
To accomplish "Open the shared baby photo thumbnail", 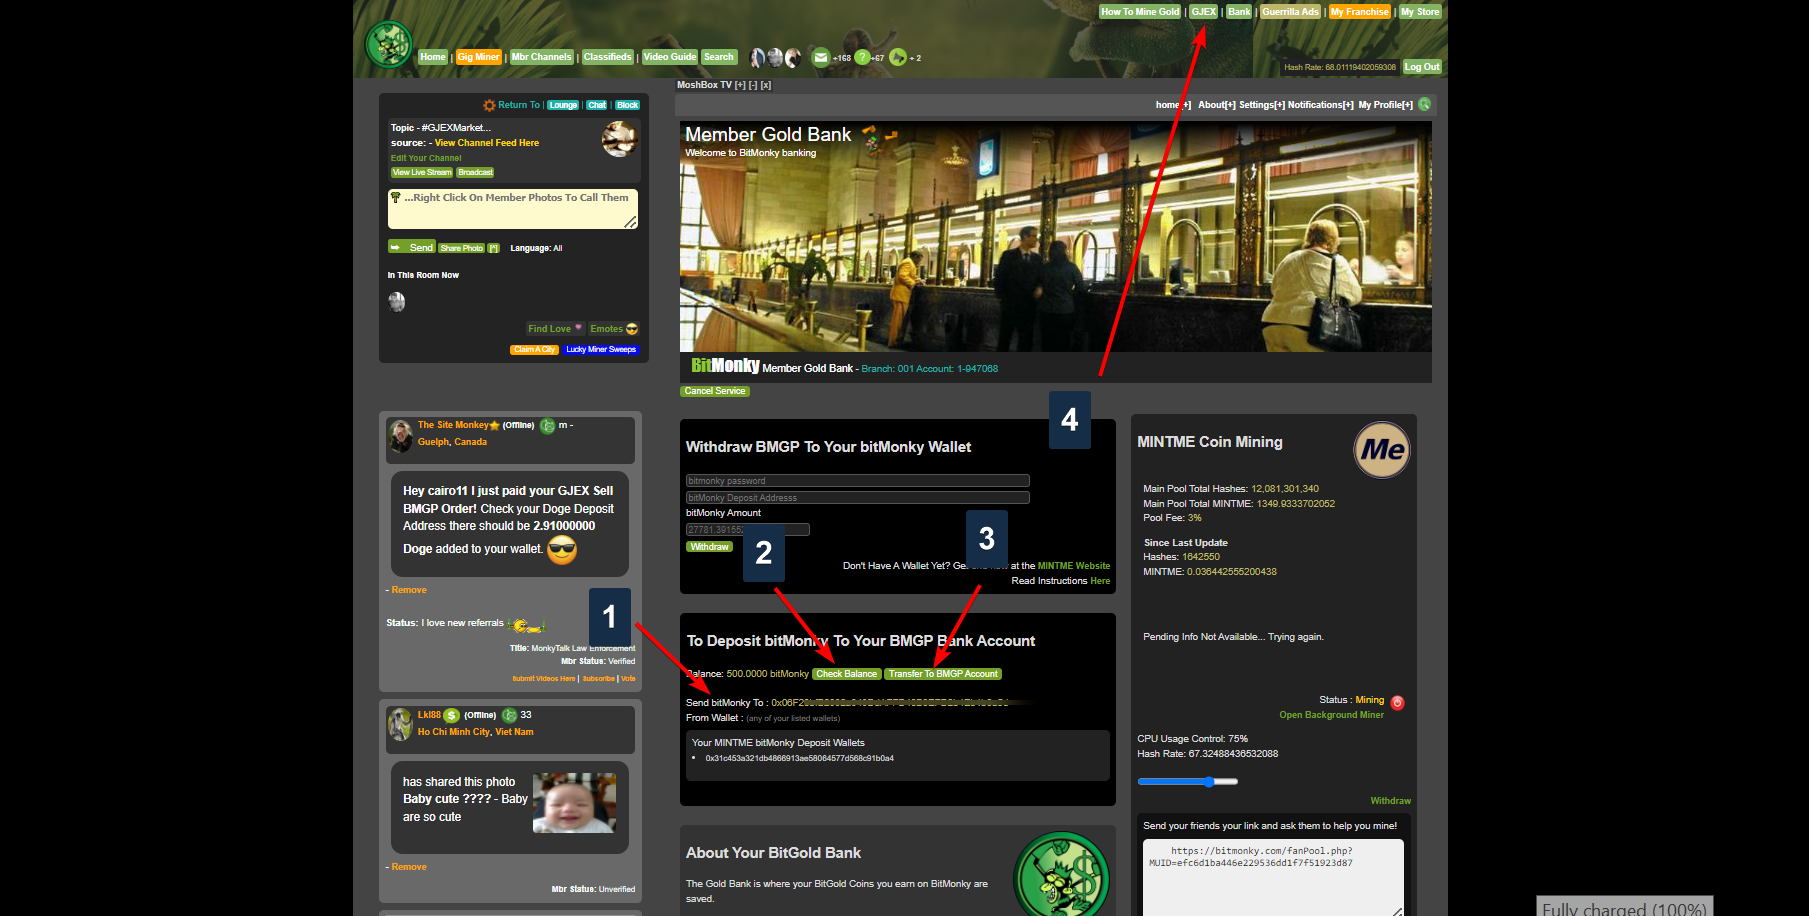I will coord(574,803).
